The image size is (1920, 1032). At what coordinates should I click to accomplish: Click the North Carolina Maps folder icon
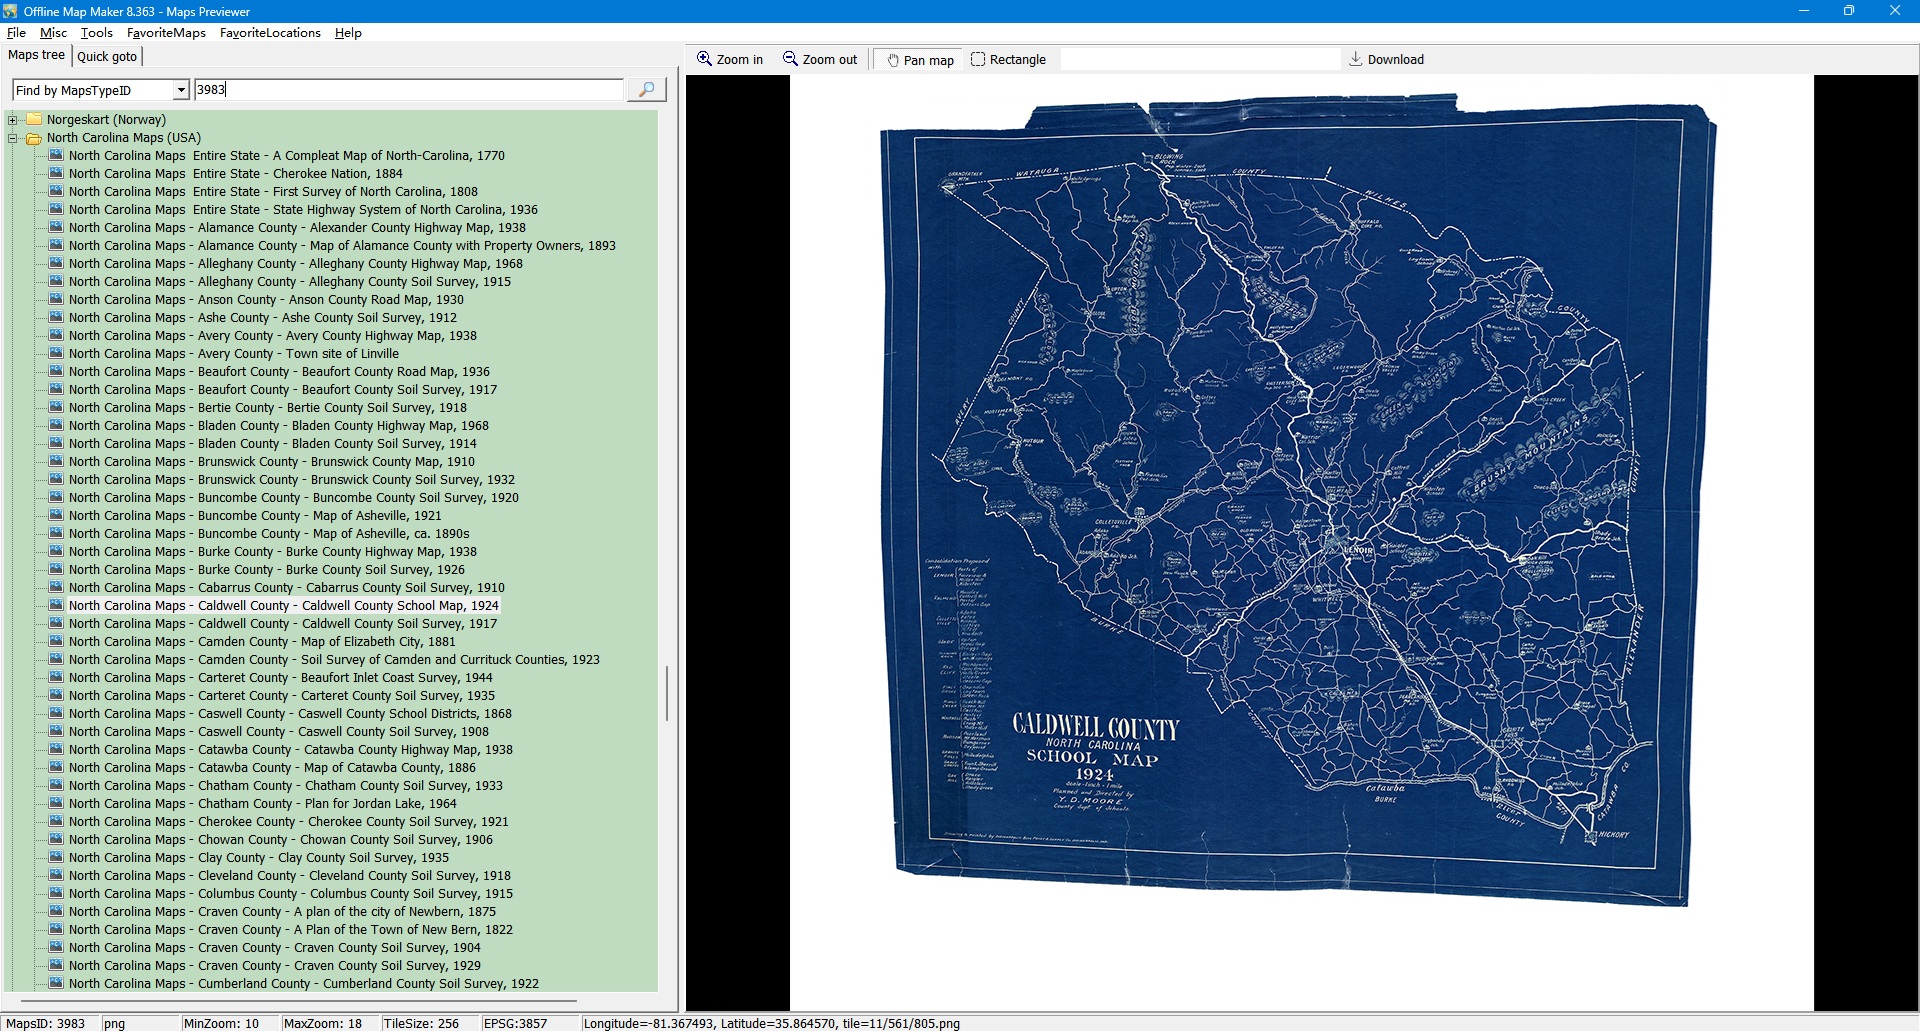[34, 138]
